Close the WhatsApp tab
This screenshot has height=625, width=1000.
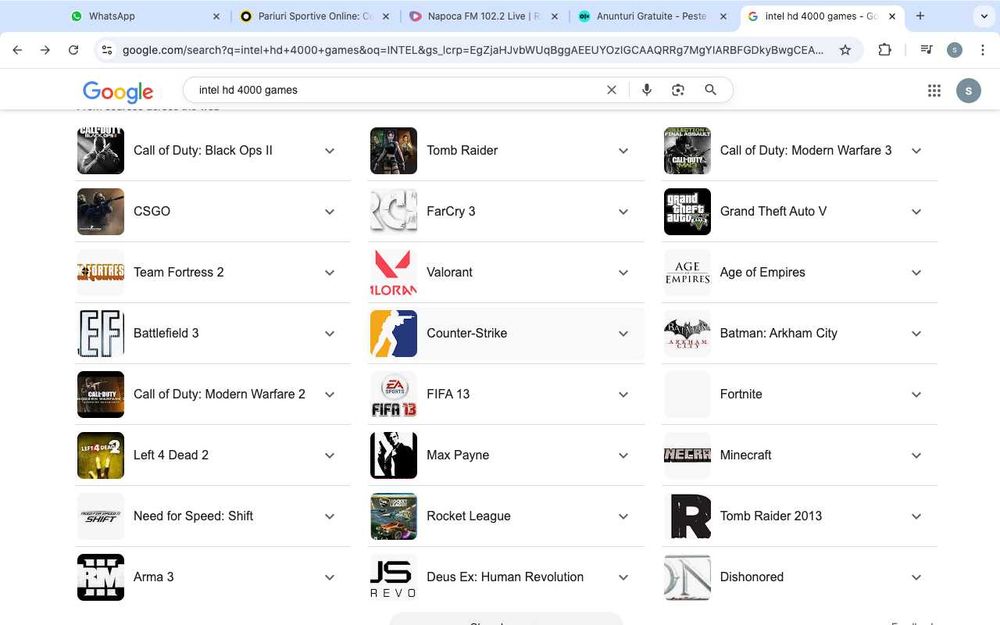216,17
